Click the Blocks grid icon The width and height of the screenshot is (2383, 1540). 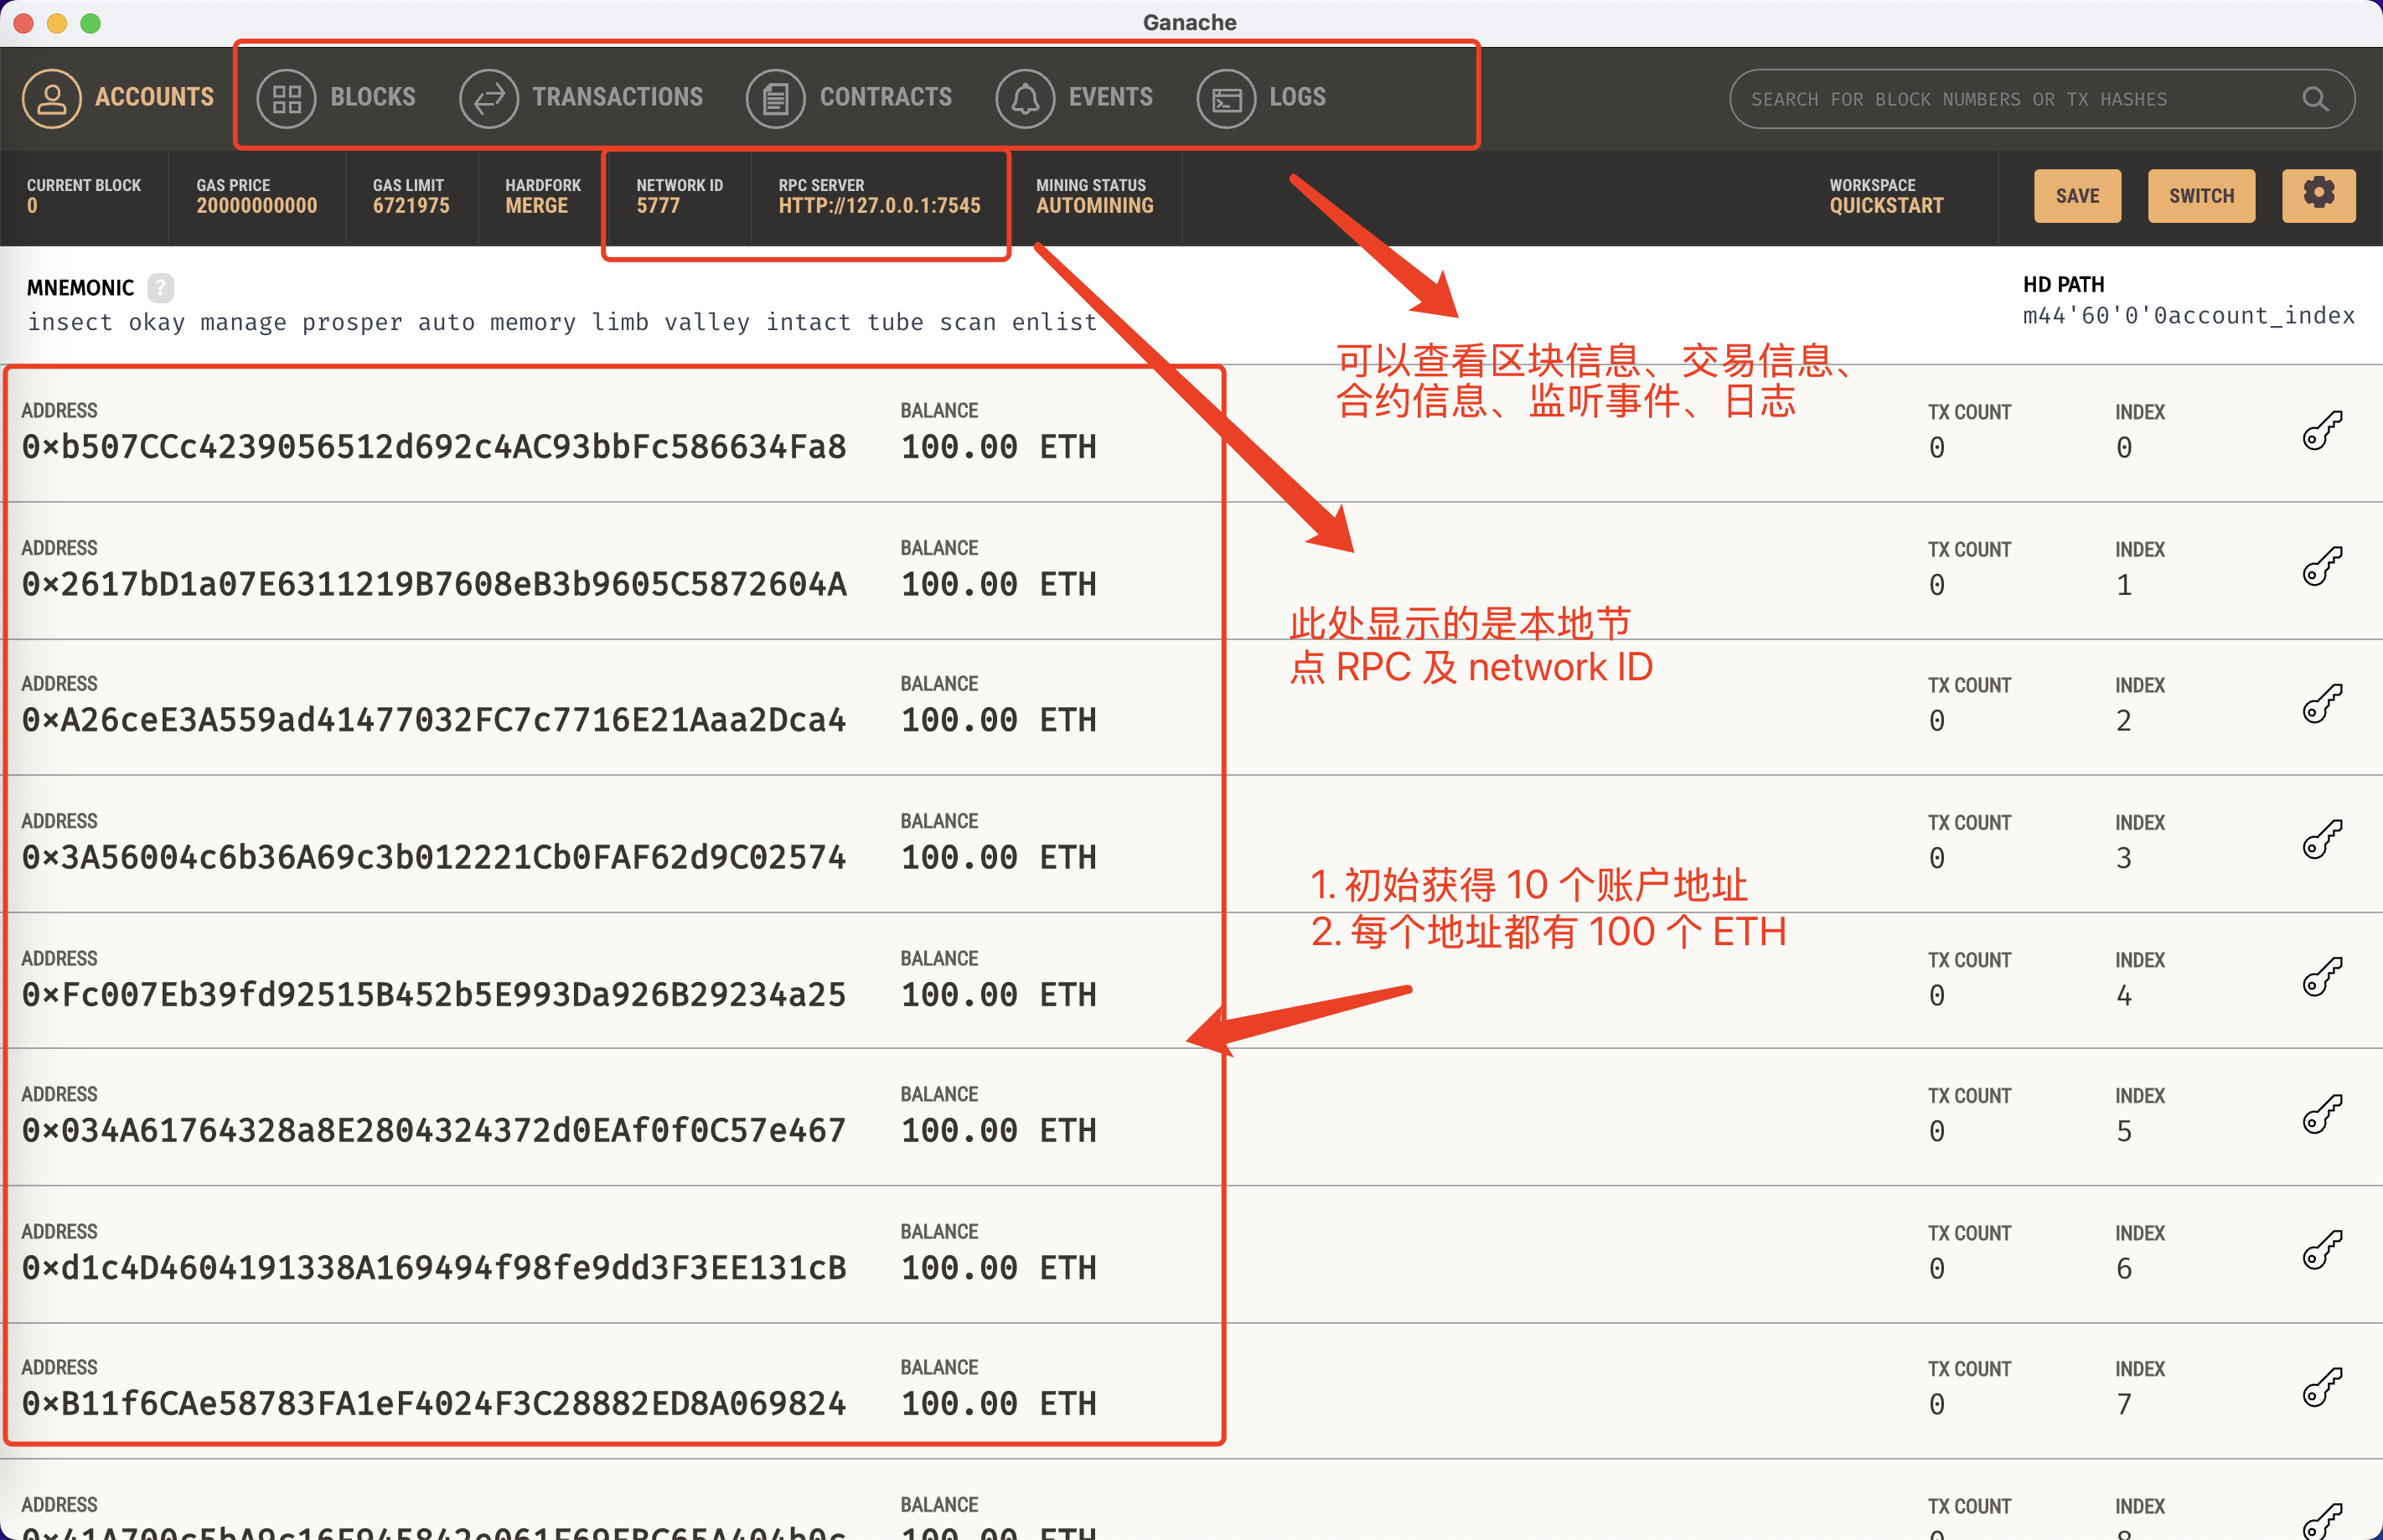coord(287,98)
